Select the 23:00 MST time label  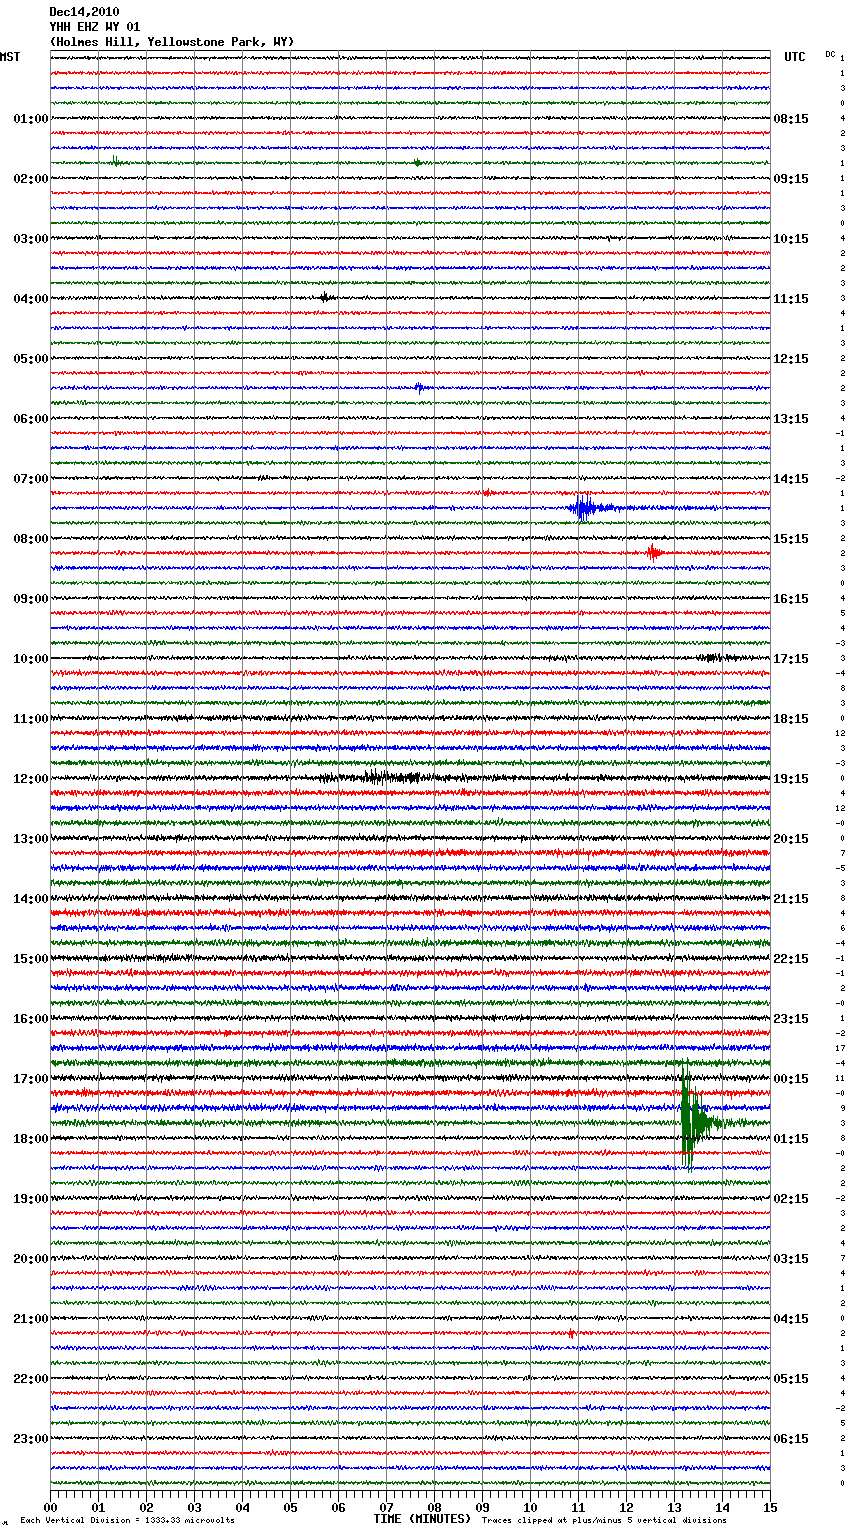pos(31,1439)
